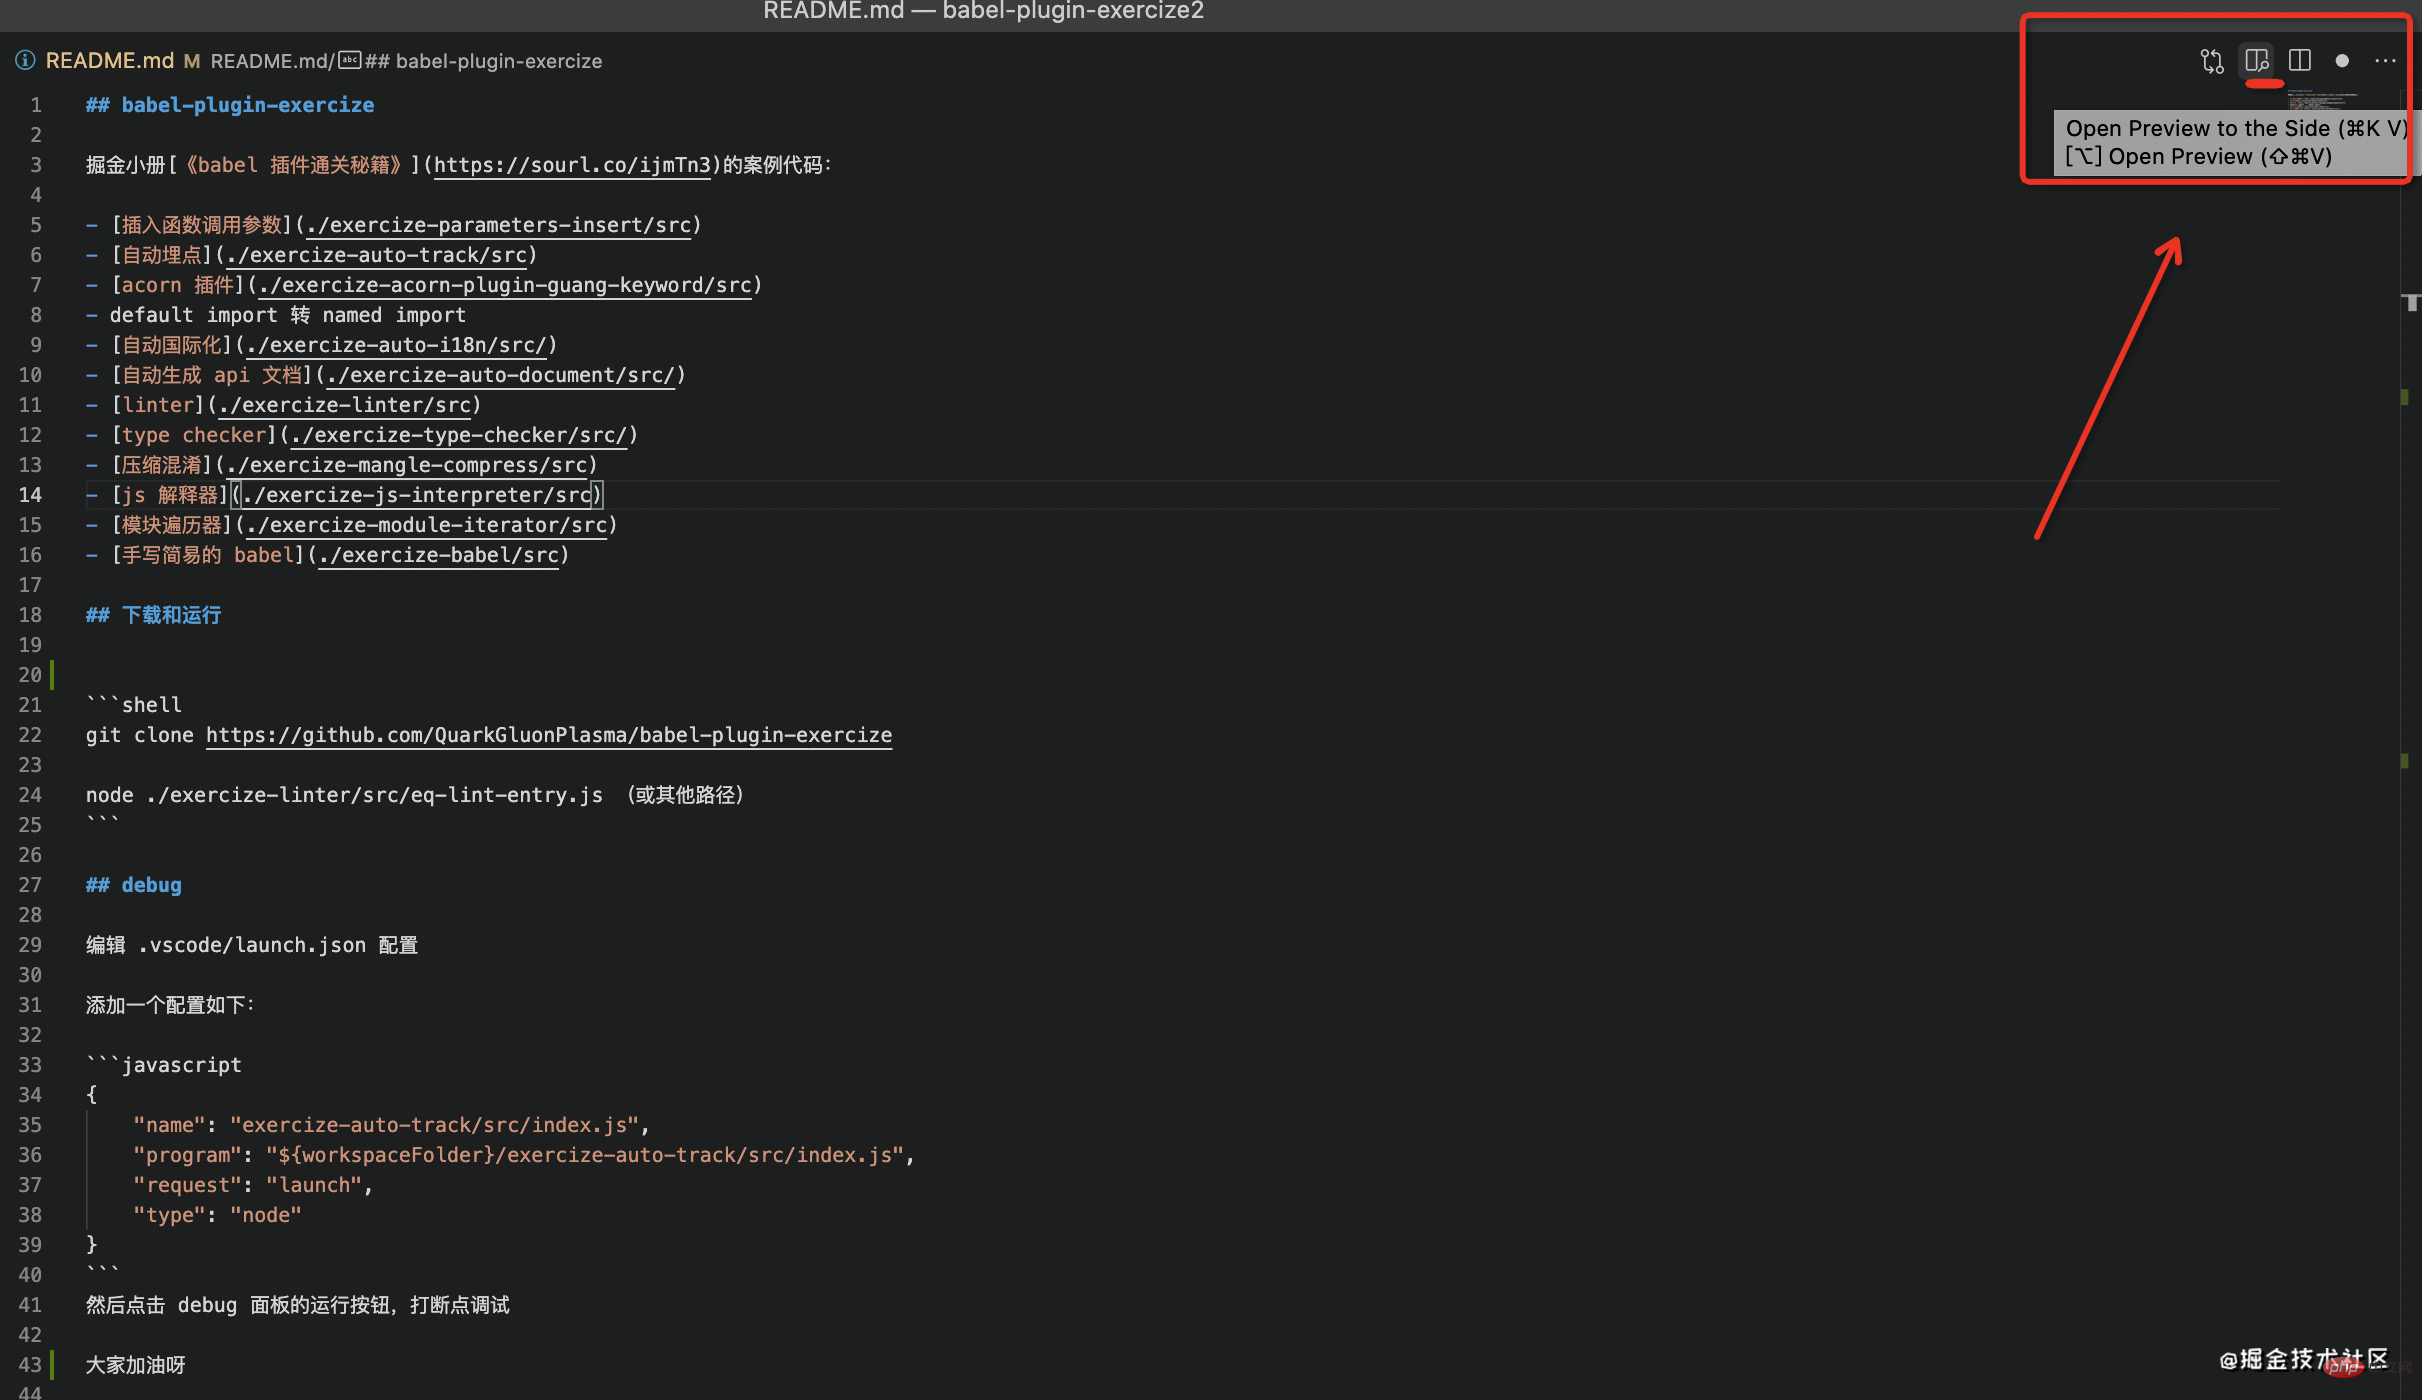Viewport: 2422px width, 1400px height.
Task: Select the README.md breadcrumb file name
Action: (110, 61)
